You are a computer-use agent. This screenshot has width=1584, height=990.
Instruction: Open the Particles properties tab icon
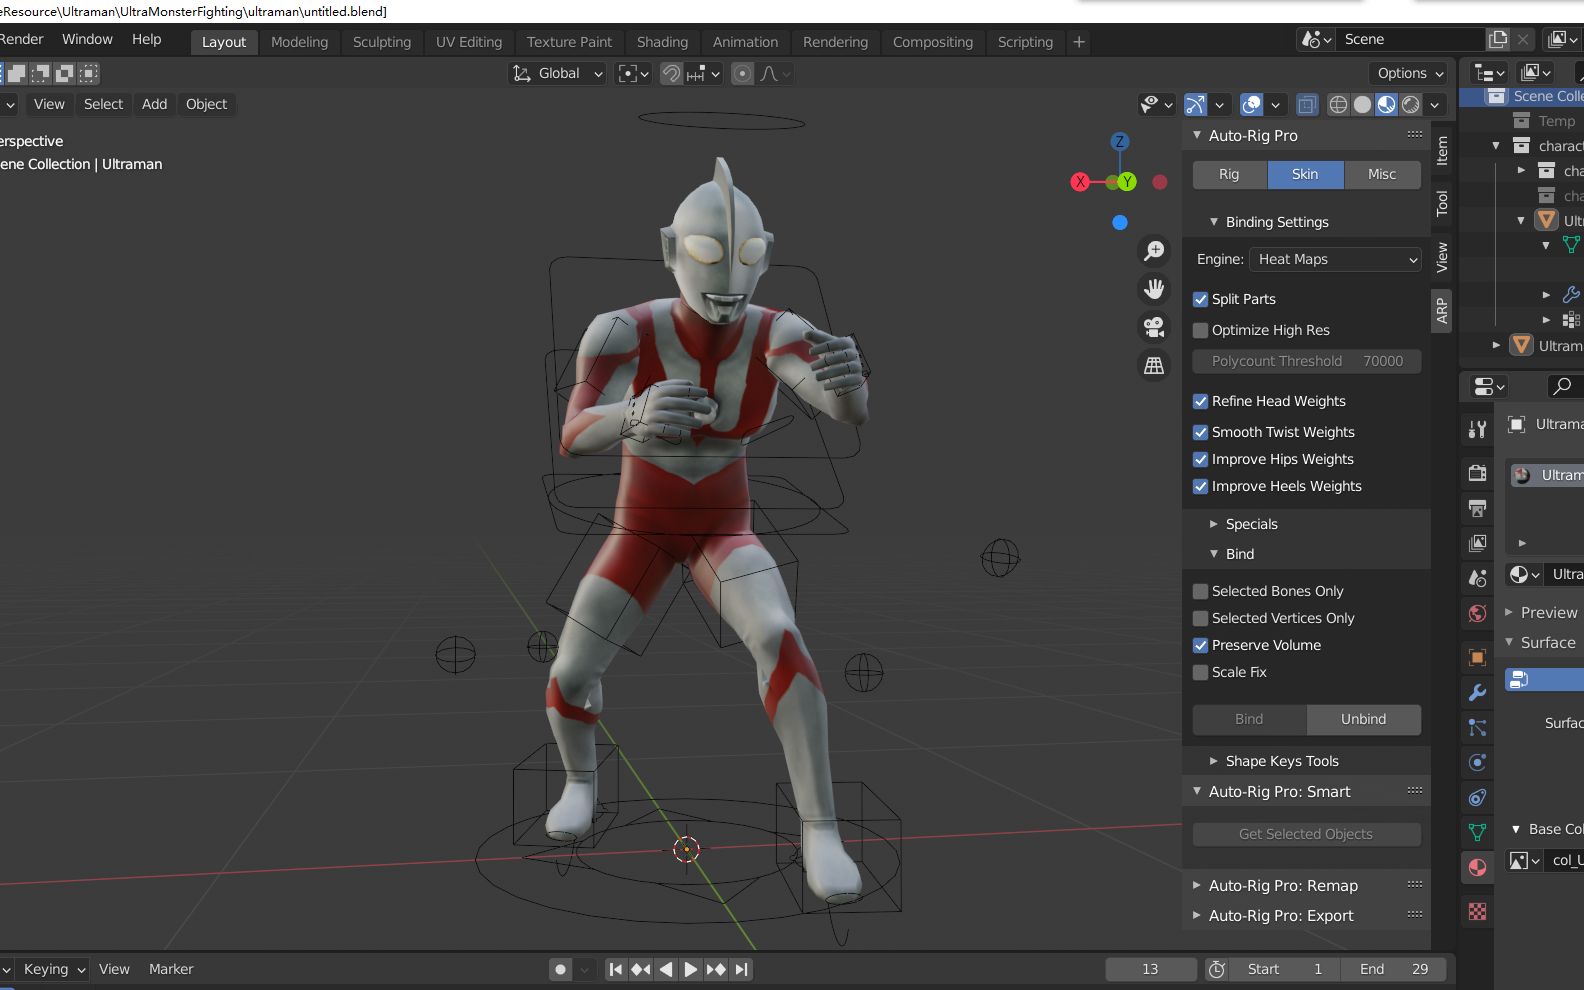pyautogui.click(x=1477, y=727)
